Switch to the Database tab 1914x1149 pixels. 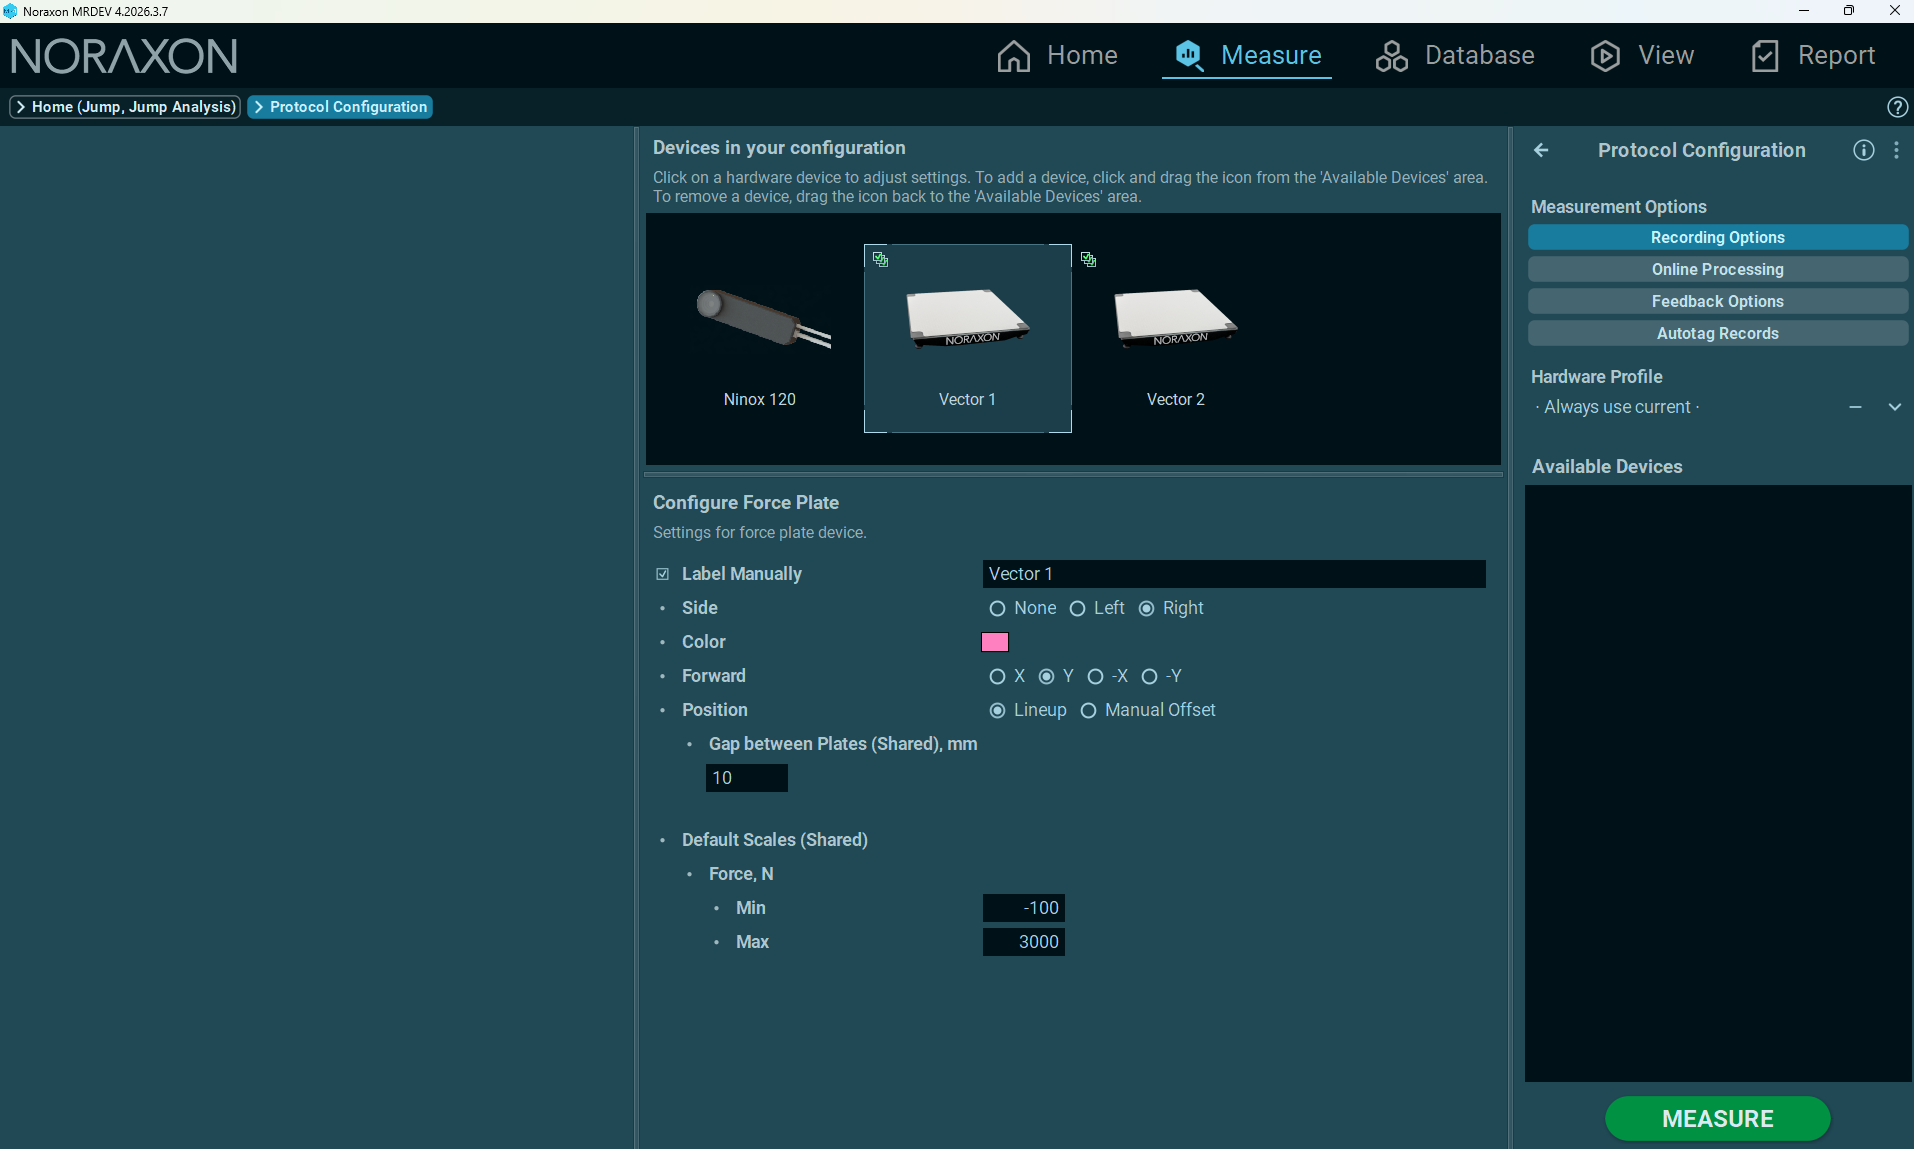[x=1455, y=55]
